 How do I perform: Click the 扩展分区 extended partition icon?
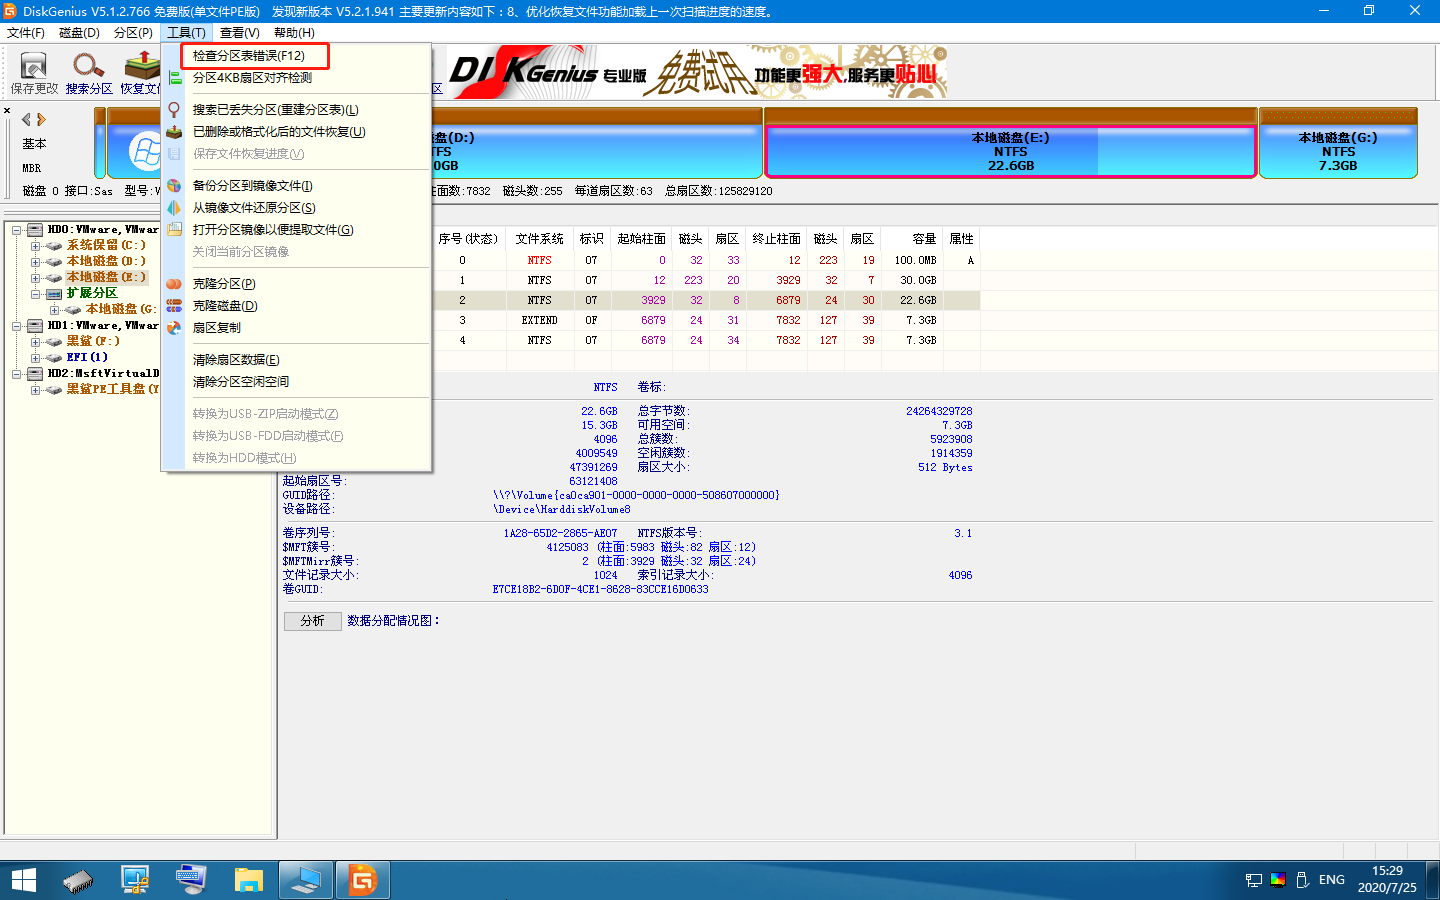click(x=55, y=294)
